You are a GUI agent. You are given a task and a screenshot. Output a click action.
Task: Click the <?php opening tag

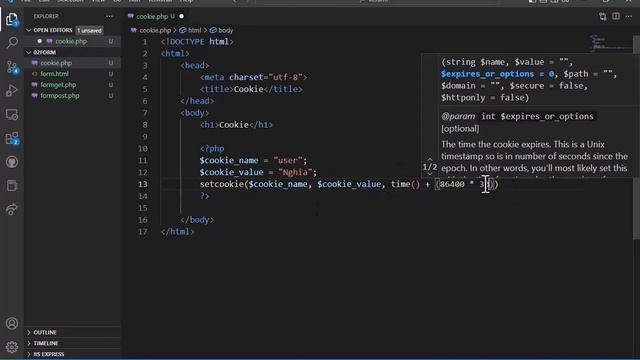[212, 149]
